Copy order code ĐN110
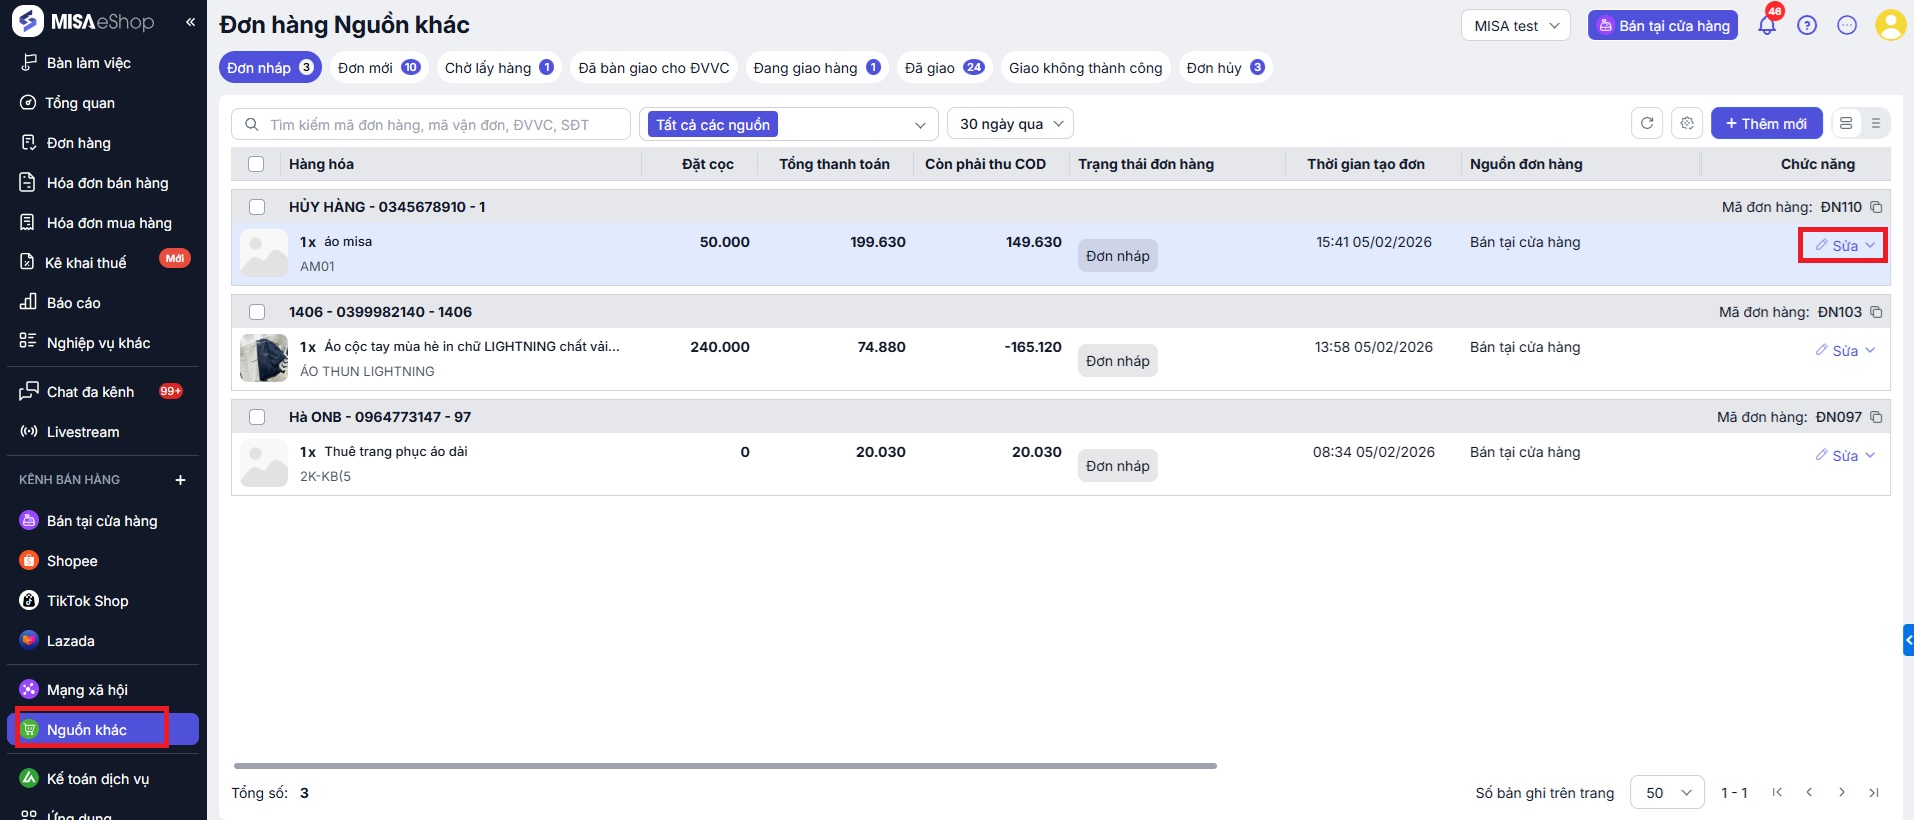1914x820 pixels. pyautogui.click(x=1876, y=207)
